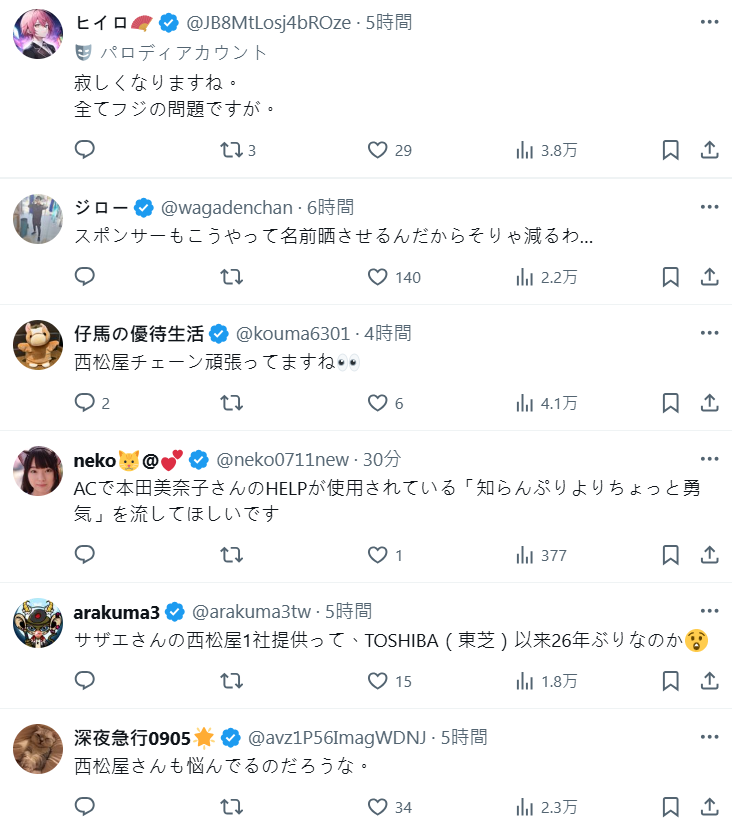Repost ヒイロ's tweet with 3 reposts
The height and width of the screenshot is (833, 732).
231,150
